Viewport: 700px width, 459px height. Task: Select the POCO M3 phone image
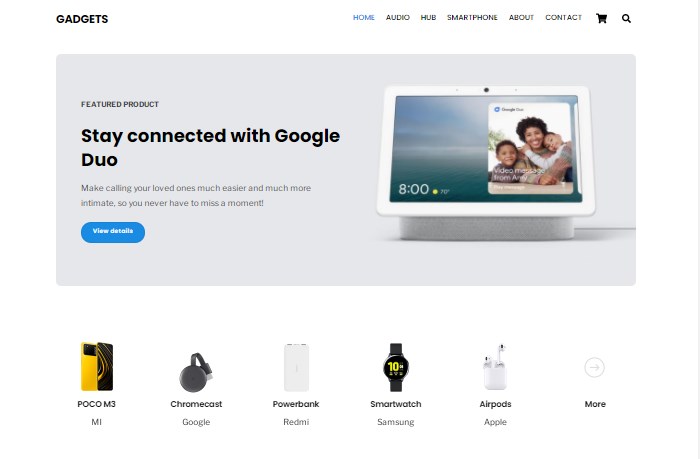tap(96, 367)
